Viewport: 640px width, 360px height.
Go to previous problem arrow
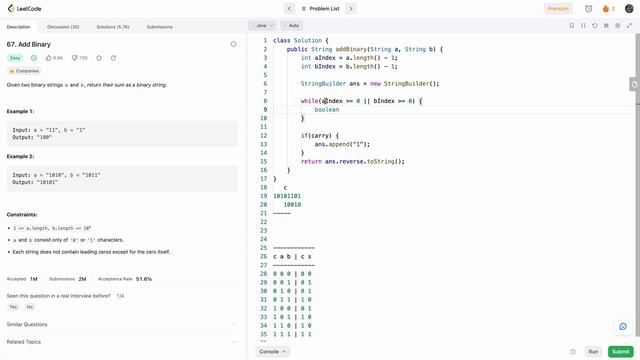(x=289, y=9)
